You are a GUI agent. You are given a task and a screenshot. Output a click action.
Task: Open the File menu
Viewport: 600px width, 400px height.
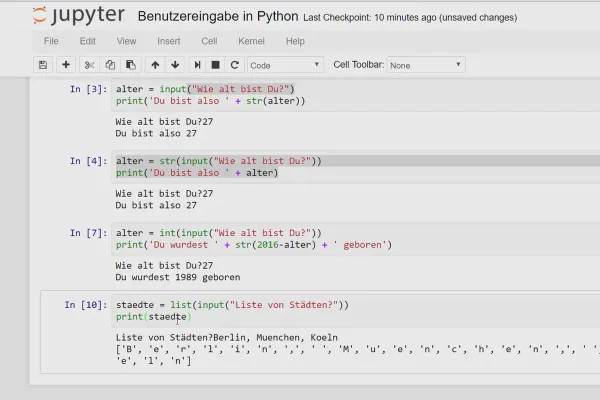pyautogui.click(x=51, y=41)
